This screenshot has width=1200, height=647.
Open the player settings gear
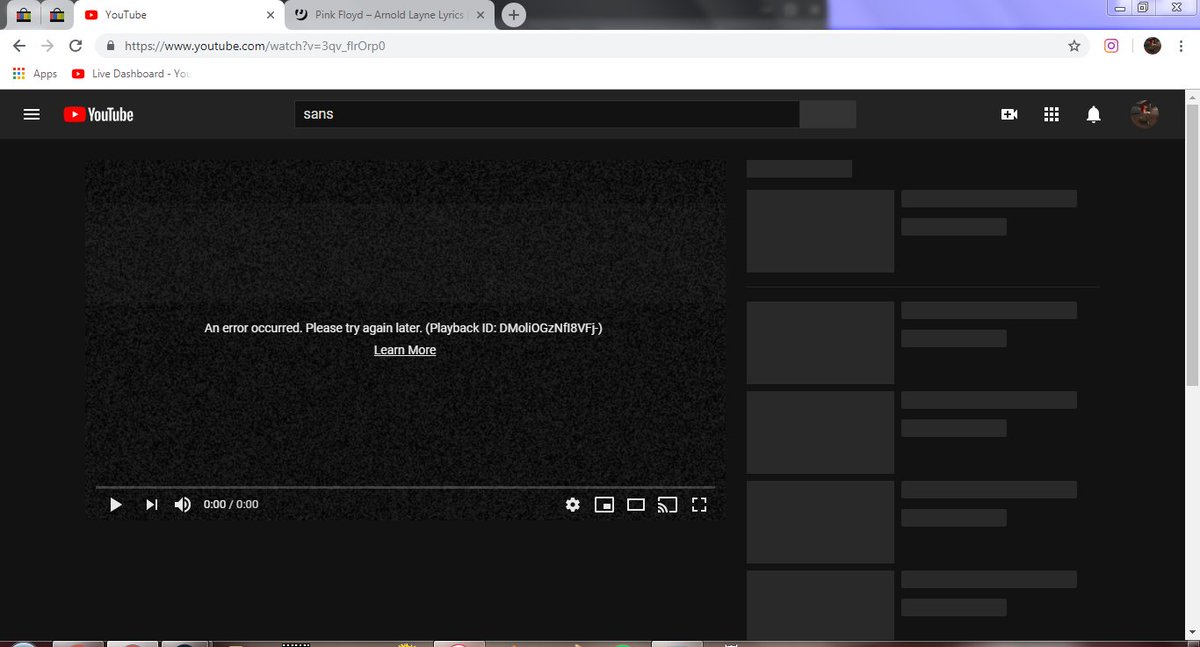point(572,505)
